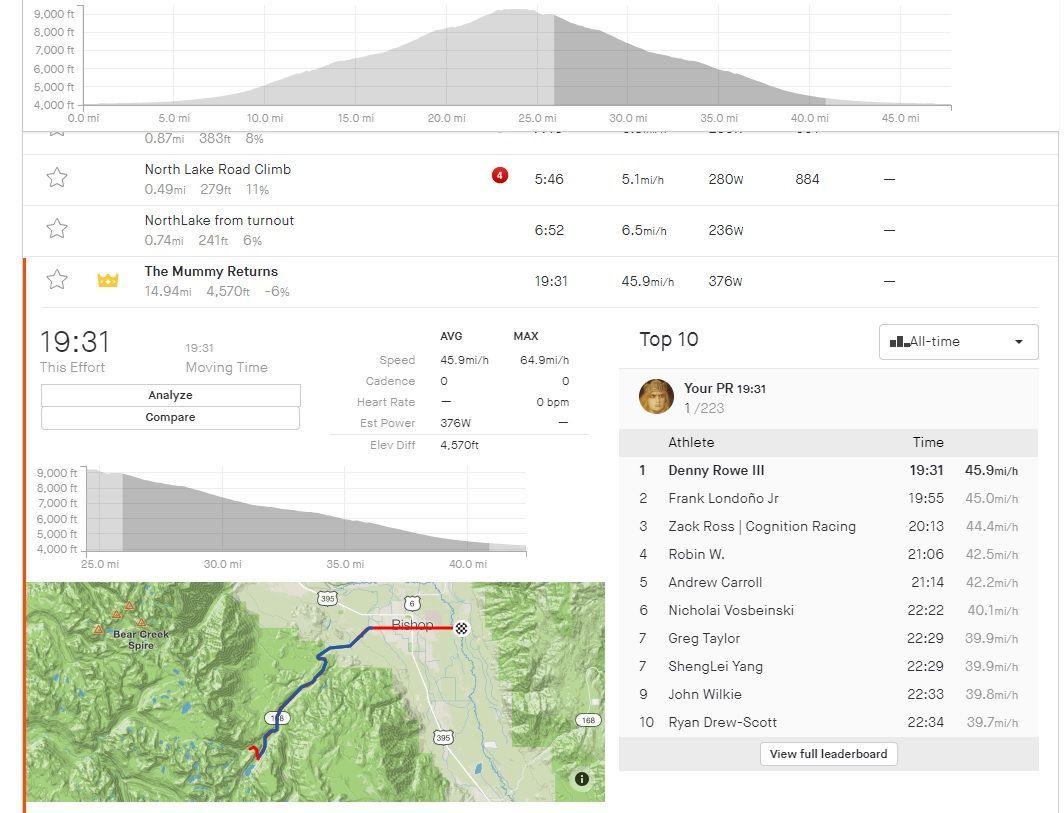Click View full leaderboard button

pos(828,754)
